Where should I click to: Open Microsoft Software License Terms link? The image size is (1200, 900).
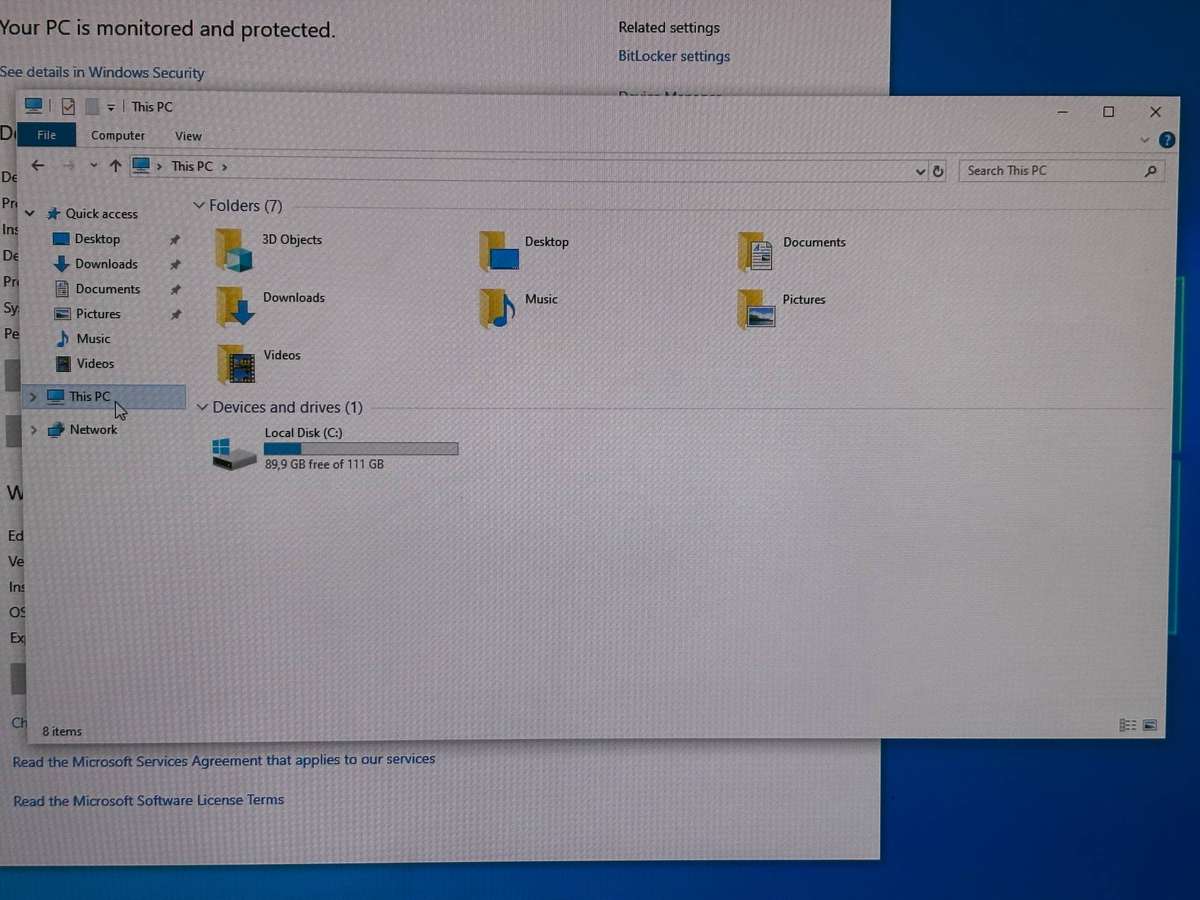tap(148, 800)
